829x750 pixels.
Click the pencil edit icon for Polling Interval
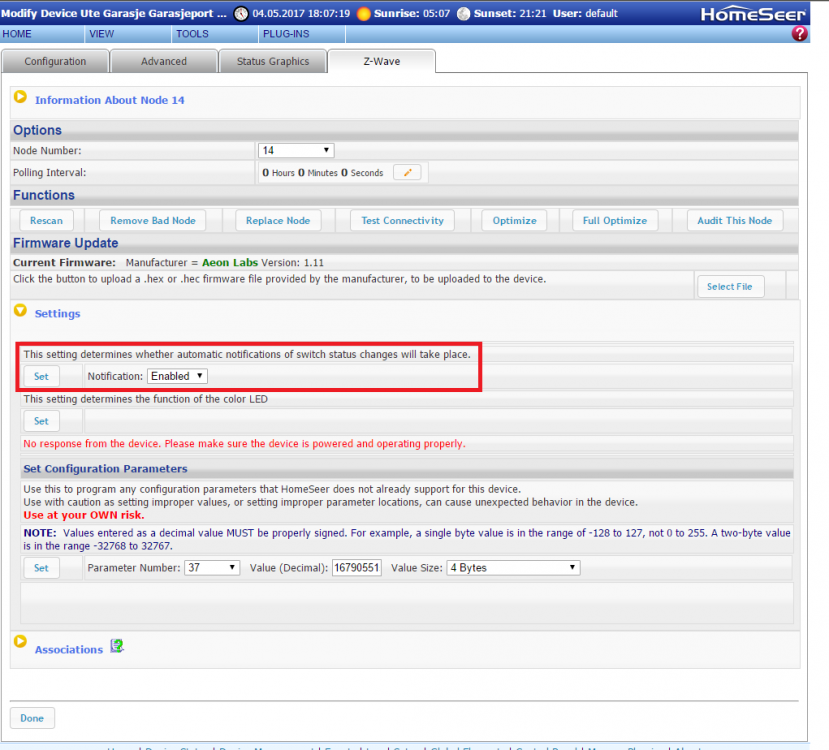pos(407,172)
